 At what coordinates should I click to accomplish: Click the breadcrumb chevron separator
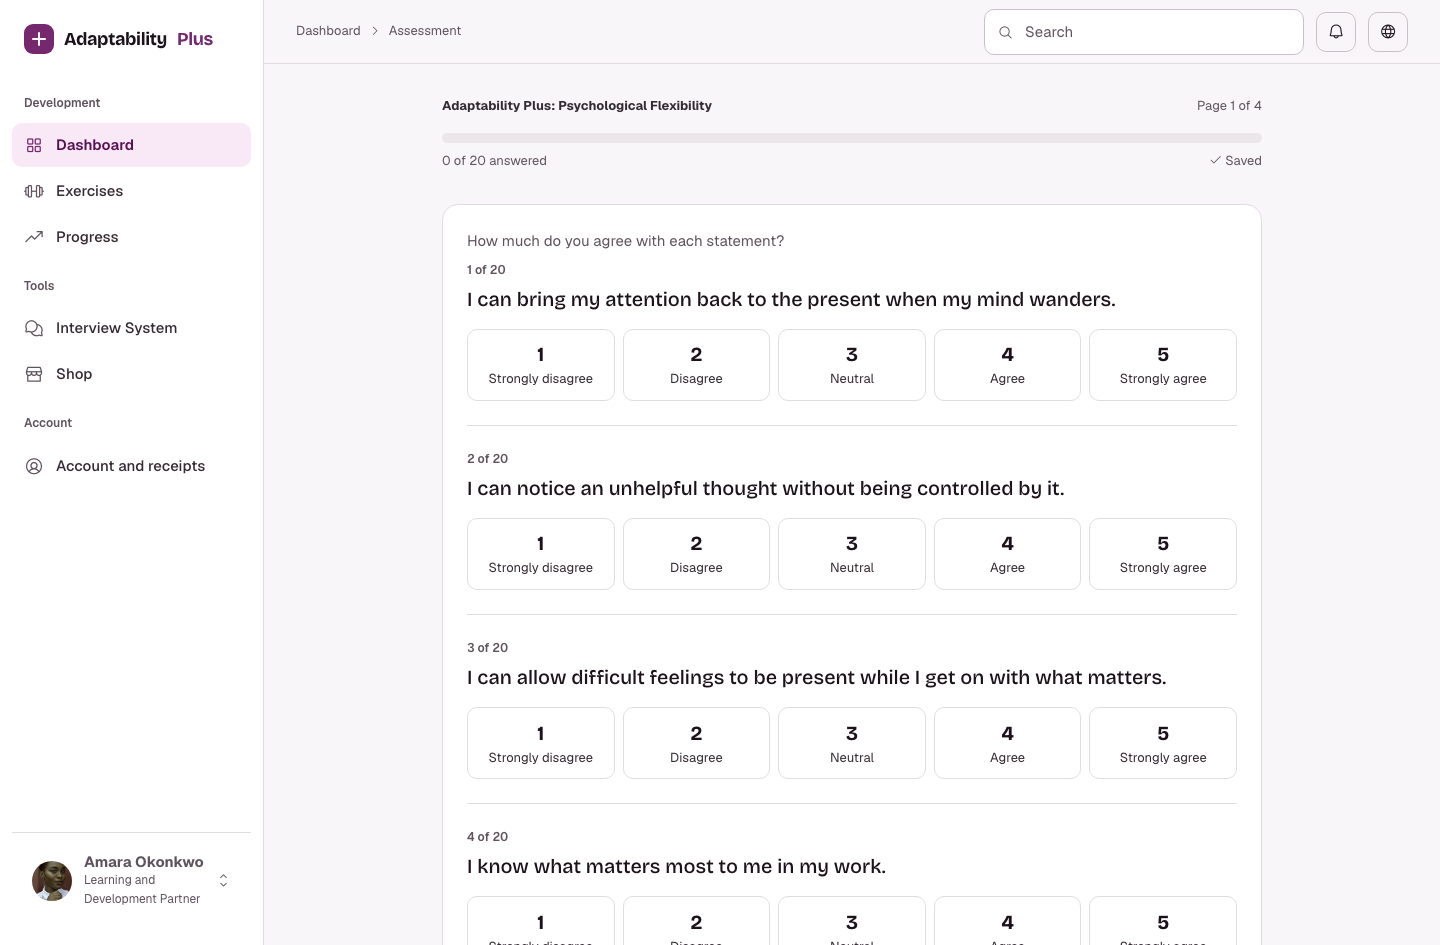point(375,31)
